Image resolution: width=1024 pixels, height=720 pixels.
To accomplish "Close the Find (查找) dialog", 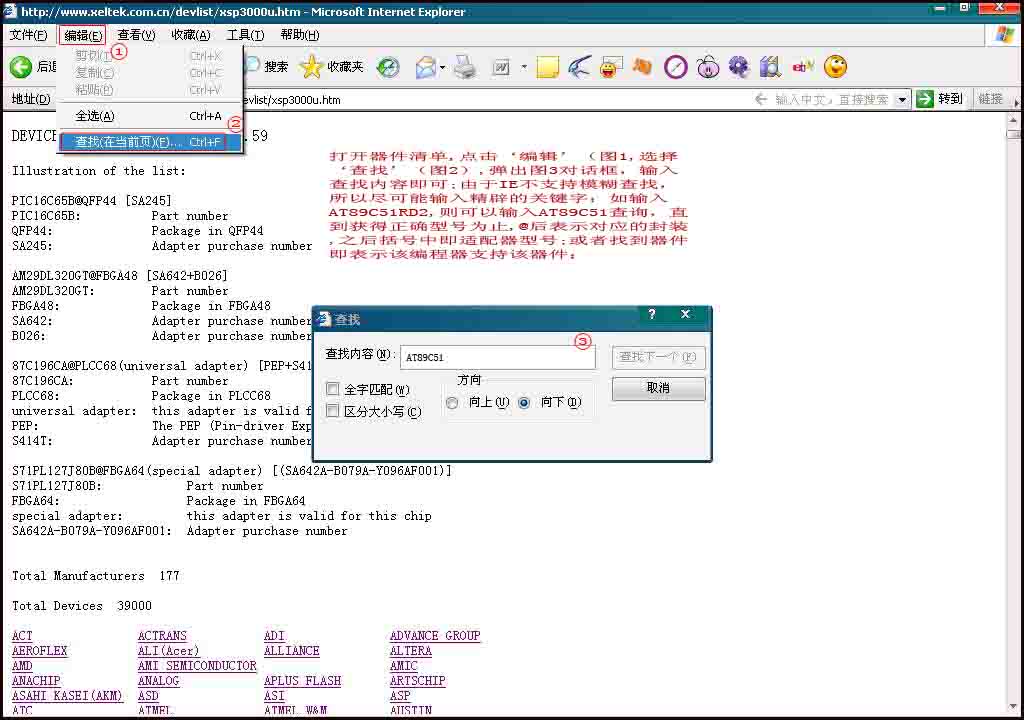I will tap(685, 314).
